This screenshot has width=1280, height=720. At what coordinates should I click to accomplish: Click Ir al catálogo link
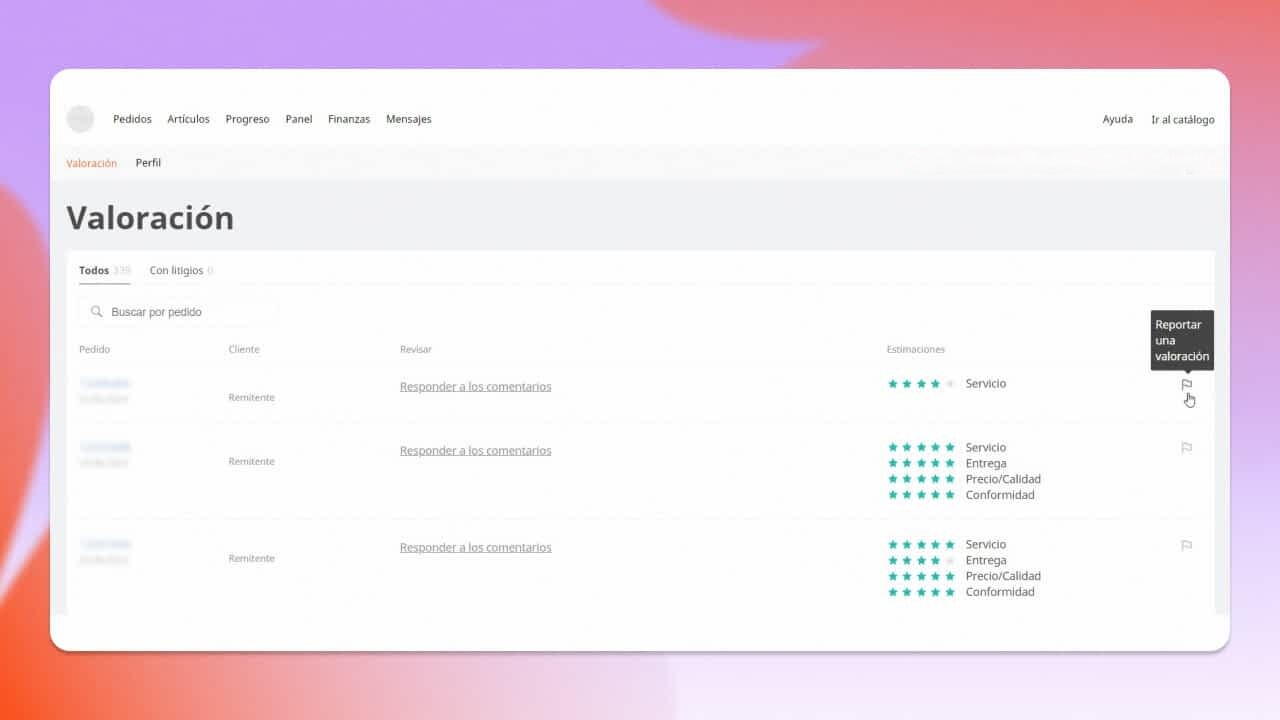coord(1182,119)
